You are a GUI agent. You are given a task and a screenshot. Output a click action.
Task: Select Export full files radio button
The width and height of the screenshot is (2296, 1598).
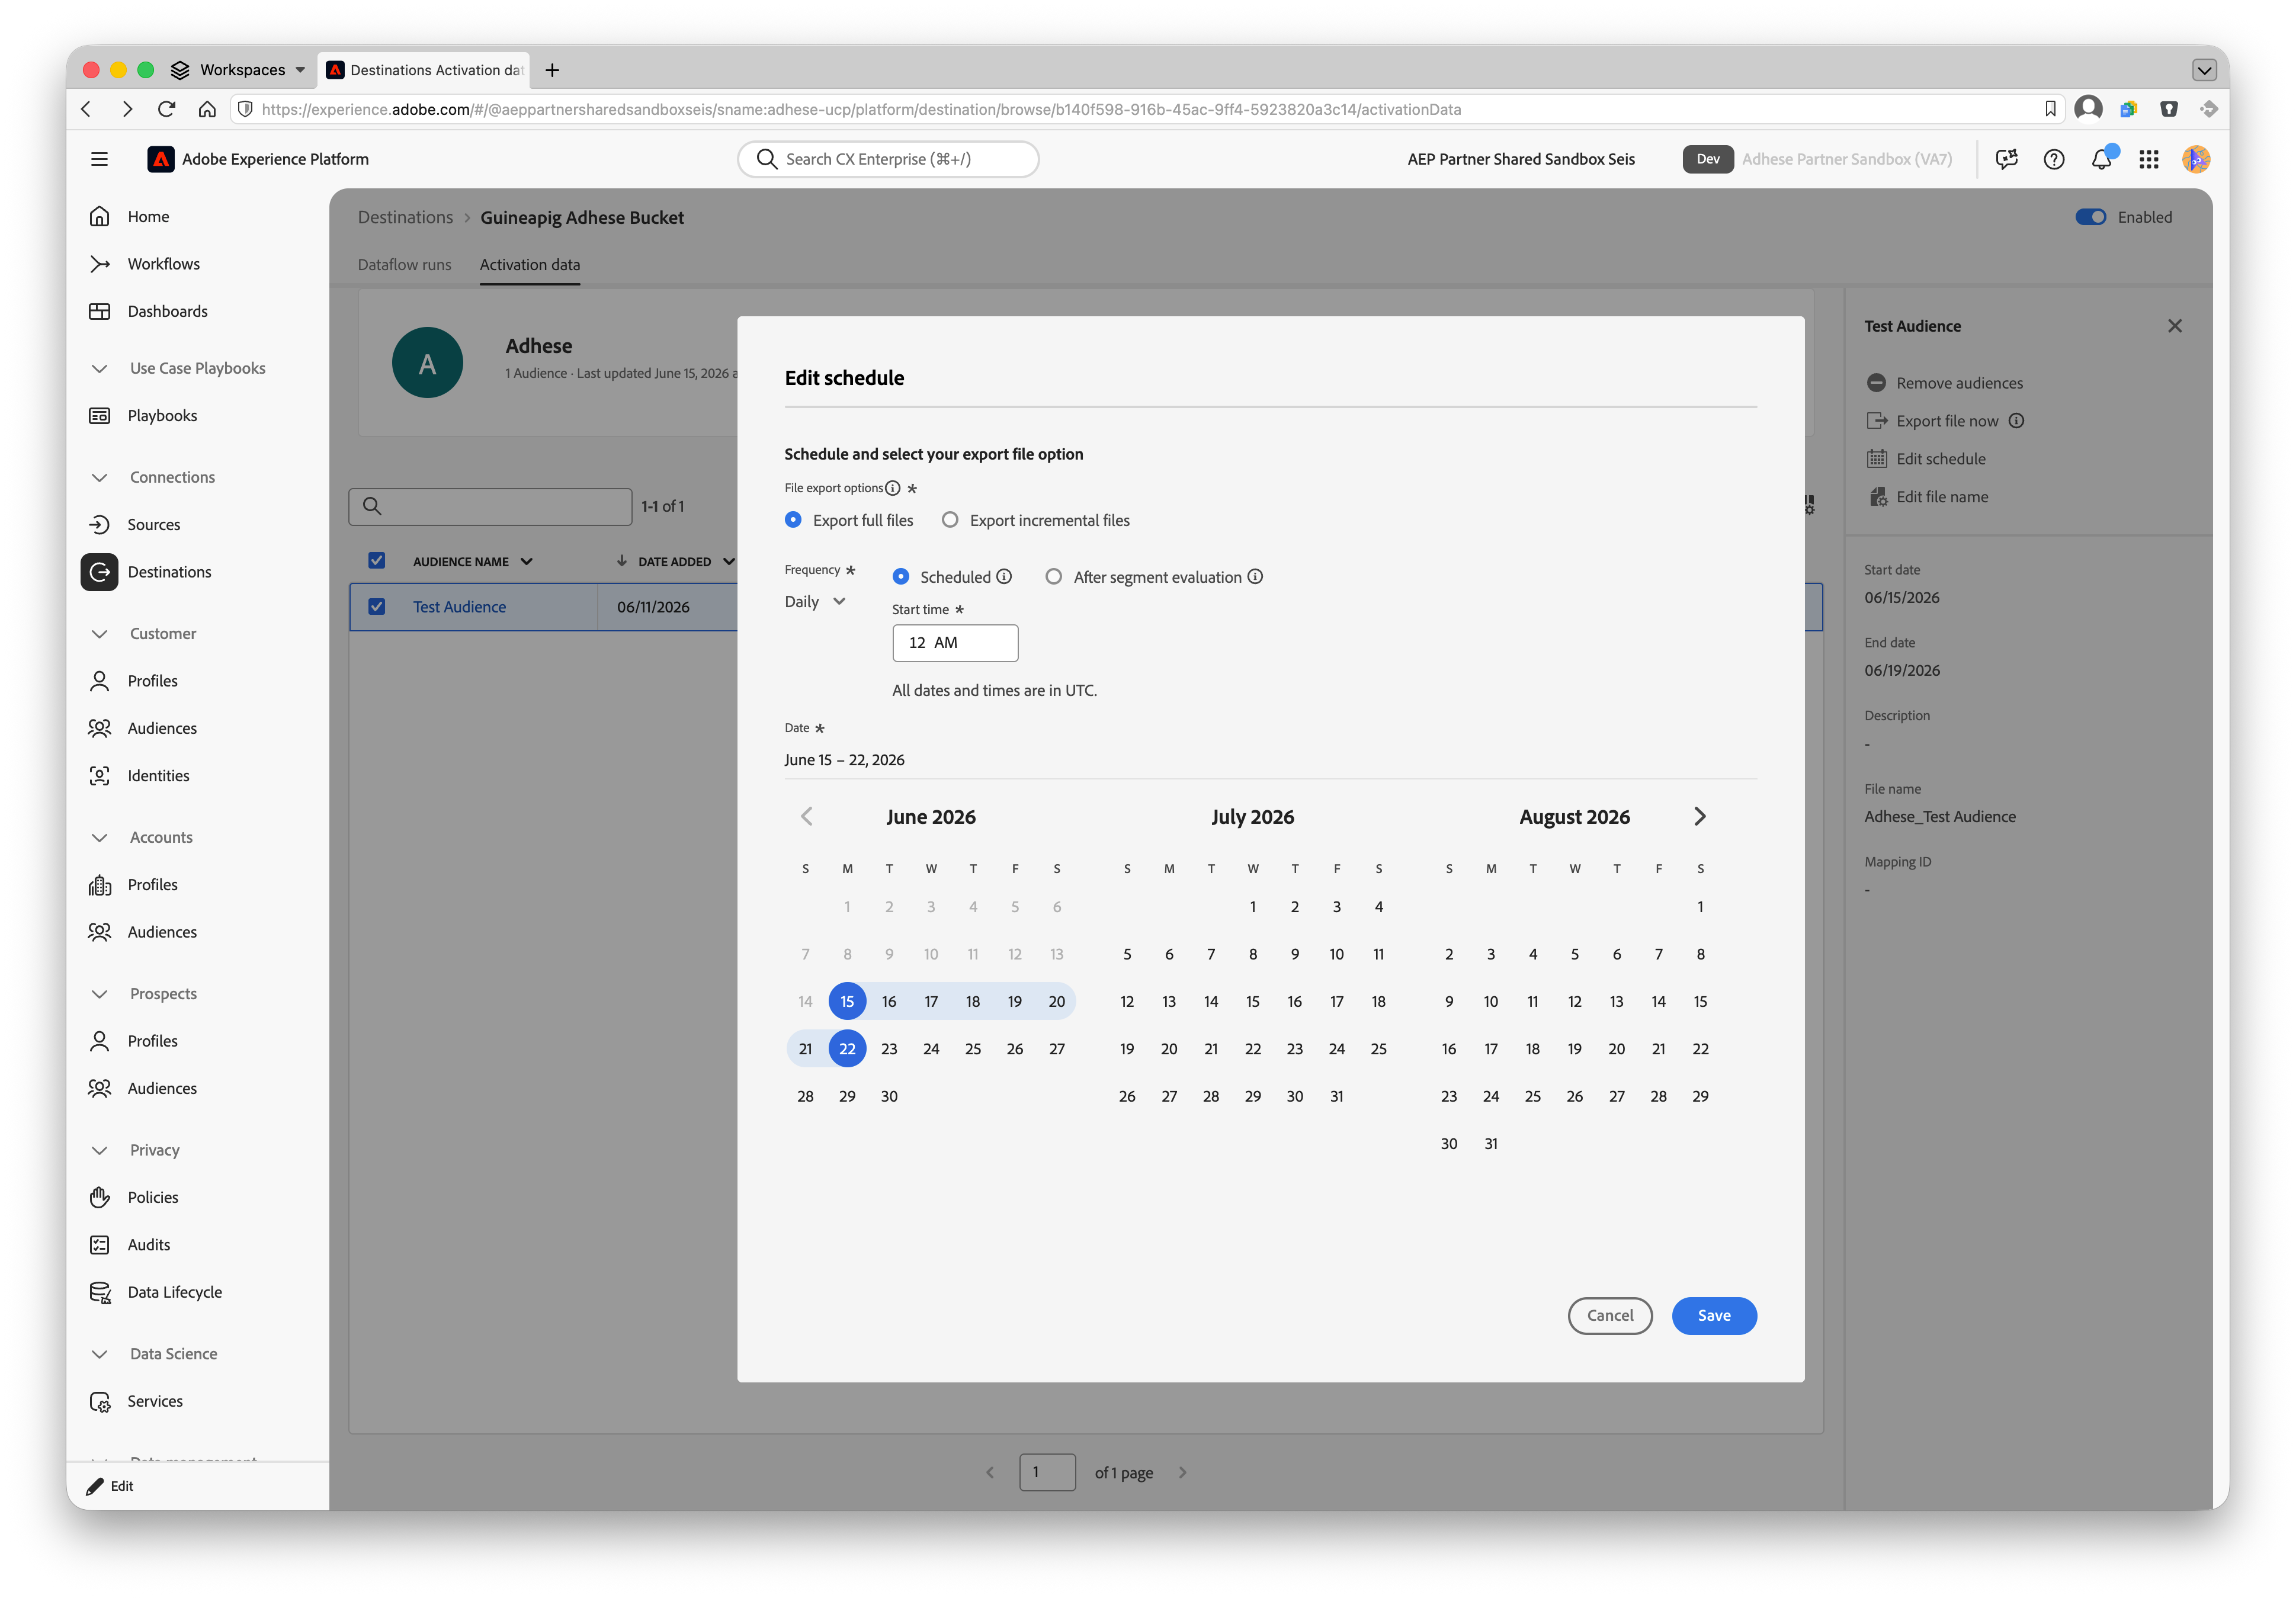point(793,519)
